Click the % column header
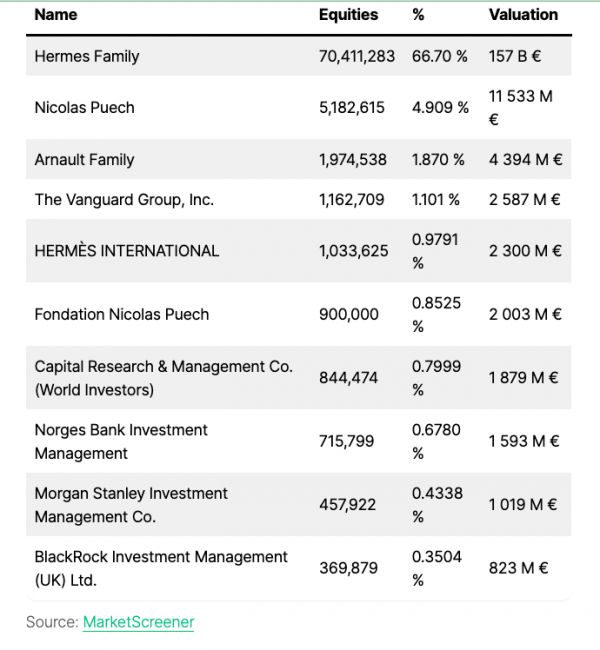 tap(418, 15)
